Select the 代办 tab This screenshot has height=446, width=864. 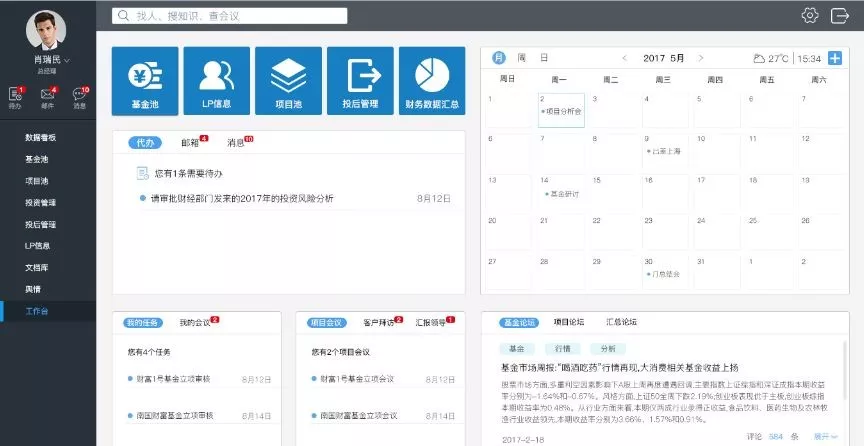point(145,143)
